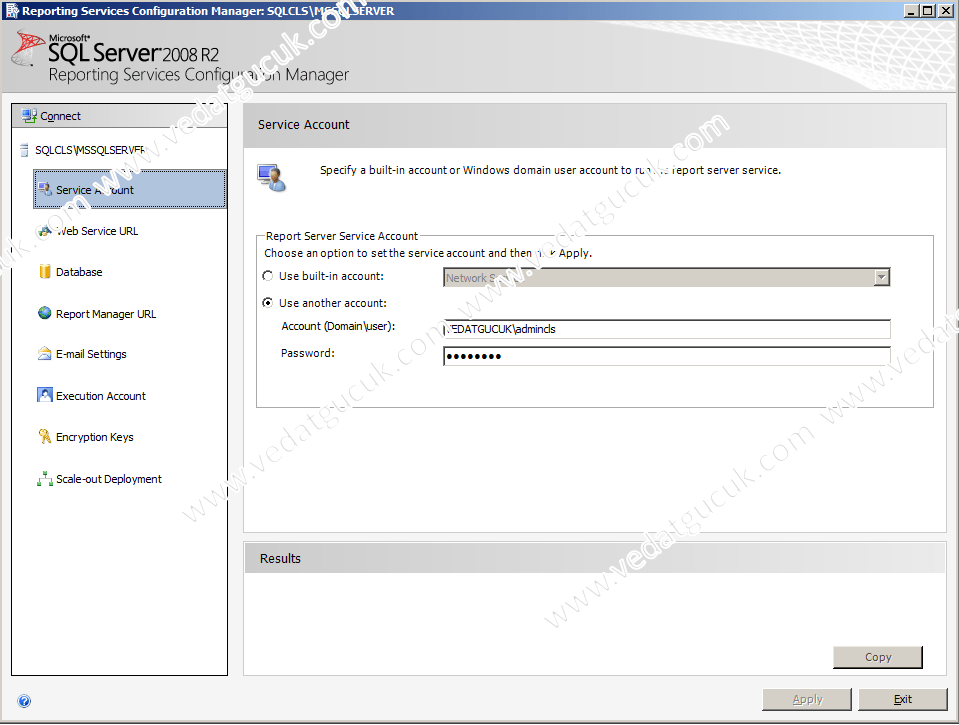Click the 'Choose an option to set the service account' text
Viewport: 959px width, 725px height.
tap(428, 253)
